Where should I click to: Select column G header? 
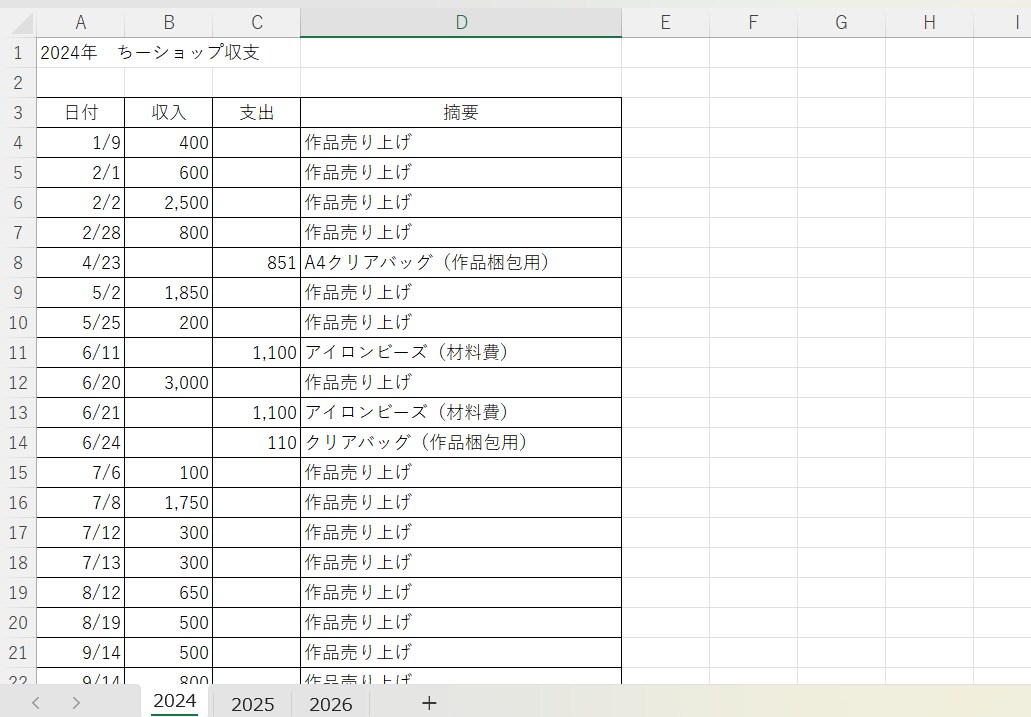tap(842, 22)
